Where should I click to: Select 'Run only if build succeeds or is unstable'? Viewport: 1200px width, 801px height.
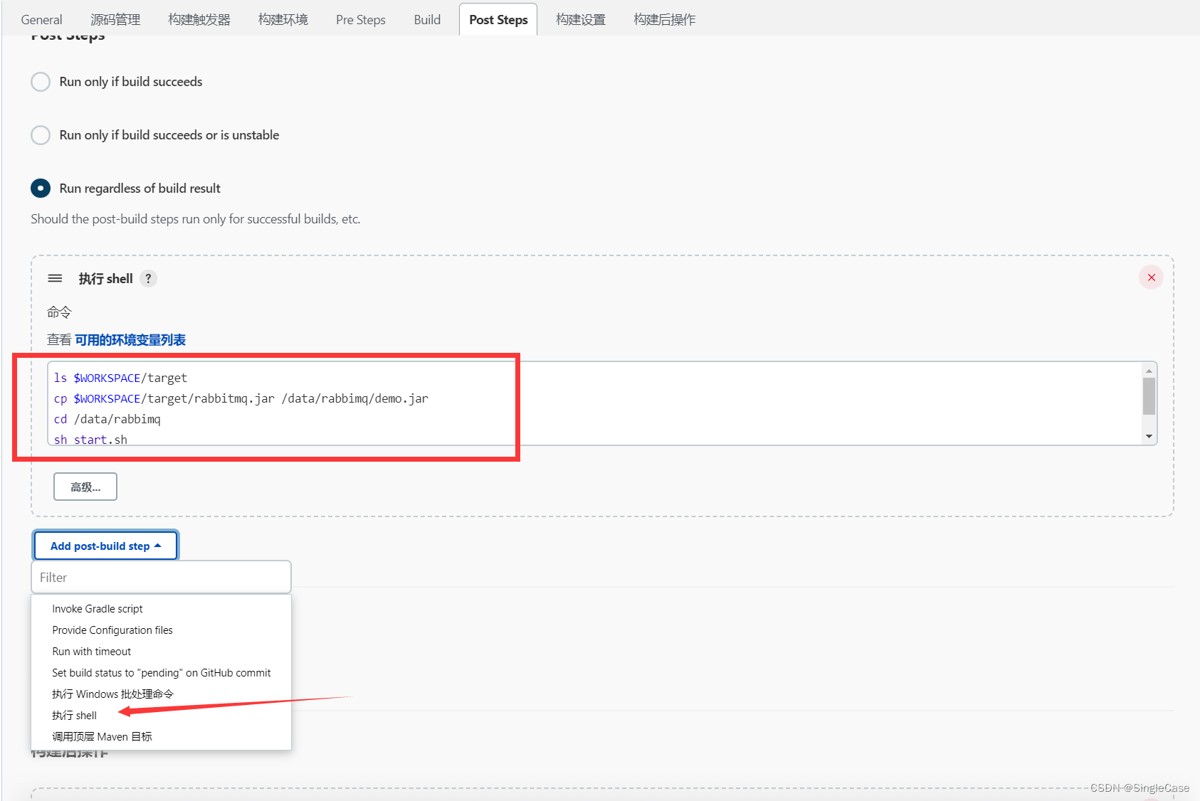(x=41, y=135)
